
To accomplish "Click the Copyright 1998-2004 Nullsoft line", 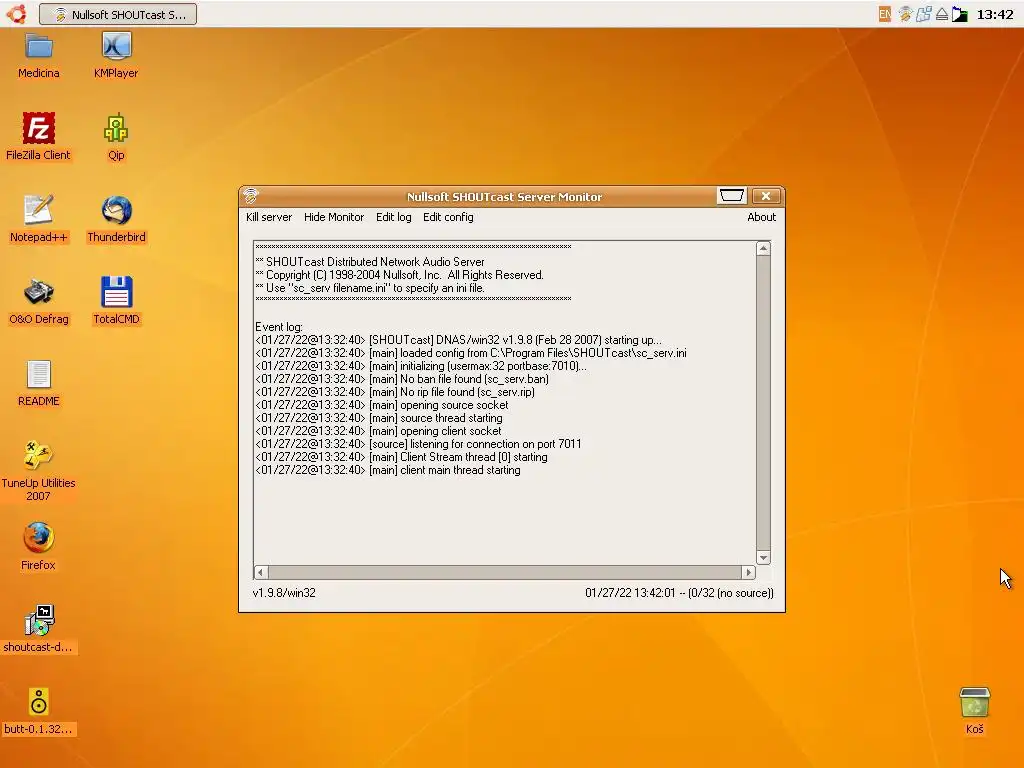I will (x=399, y=275).
